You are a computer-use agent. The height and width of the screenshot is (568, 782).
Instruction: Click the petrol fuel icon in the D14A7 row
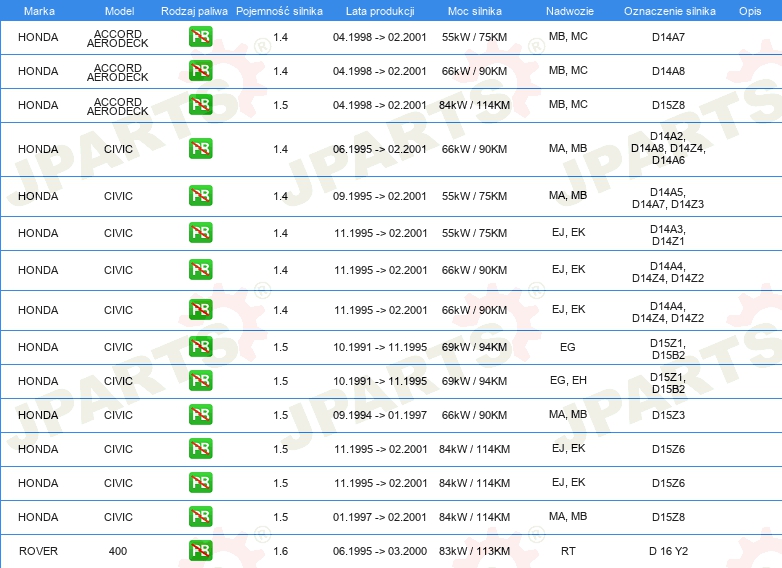(200, 36)
